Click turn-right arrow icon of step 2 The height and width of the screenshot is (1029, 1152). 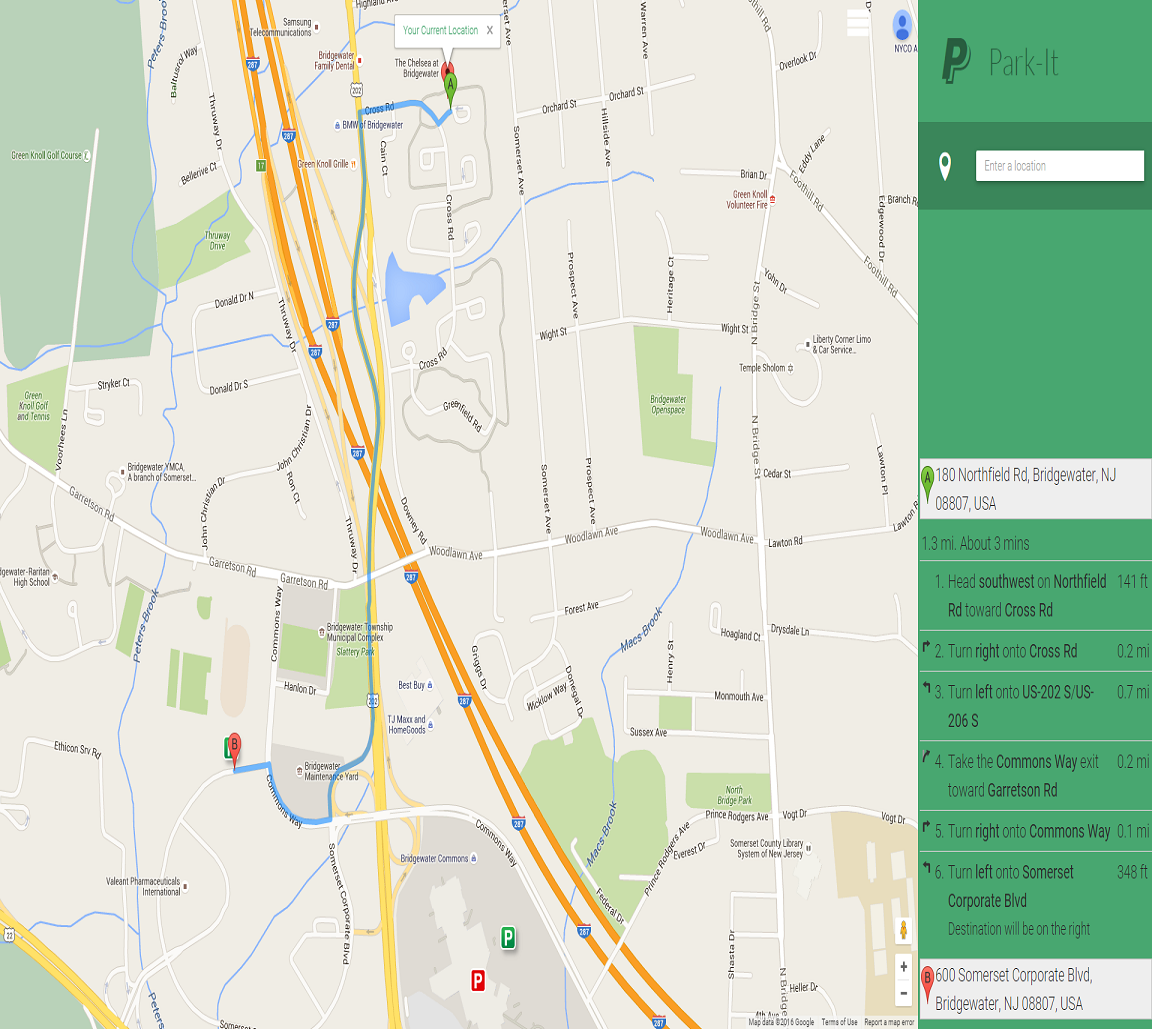coord(926,646)
